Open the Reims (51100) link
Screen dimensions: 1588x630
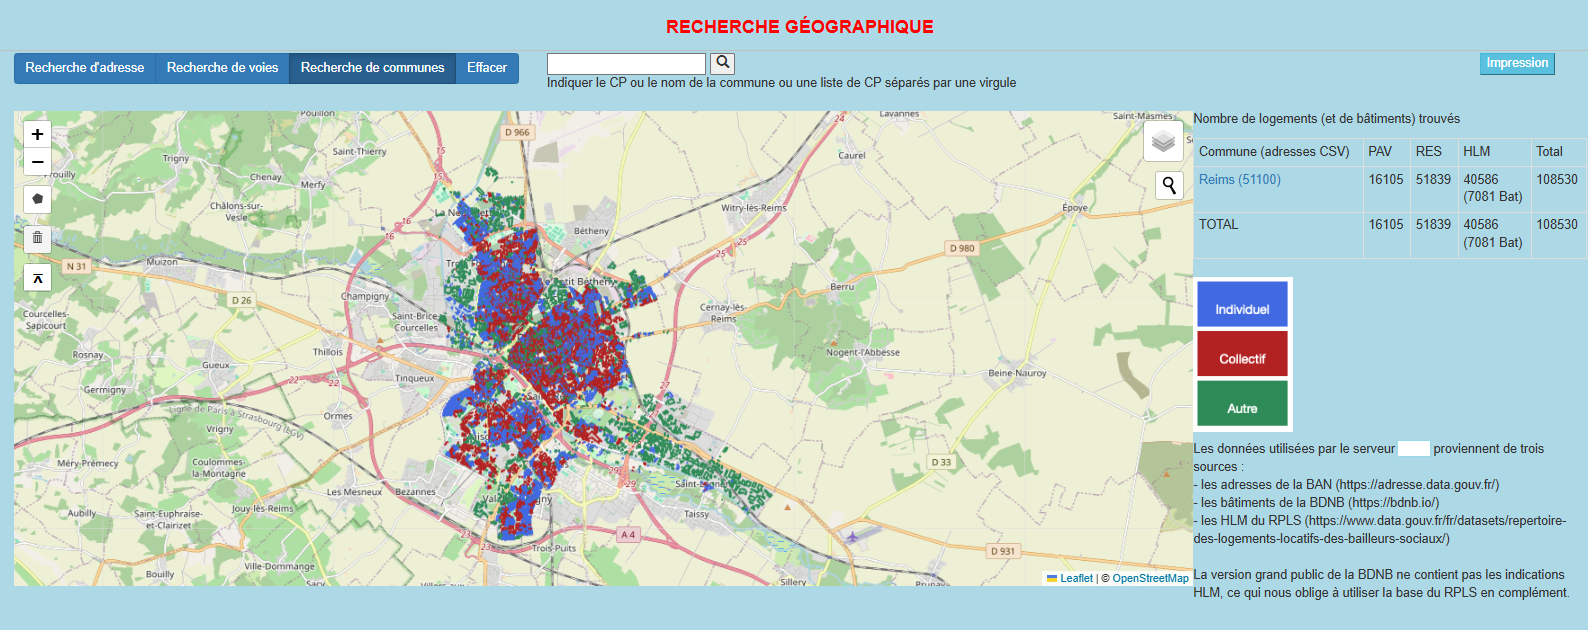coord(1240,180)
